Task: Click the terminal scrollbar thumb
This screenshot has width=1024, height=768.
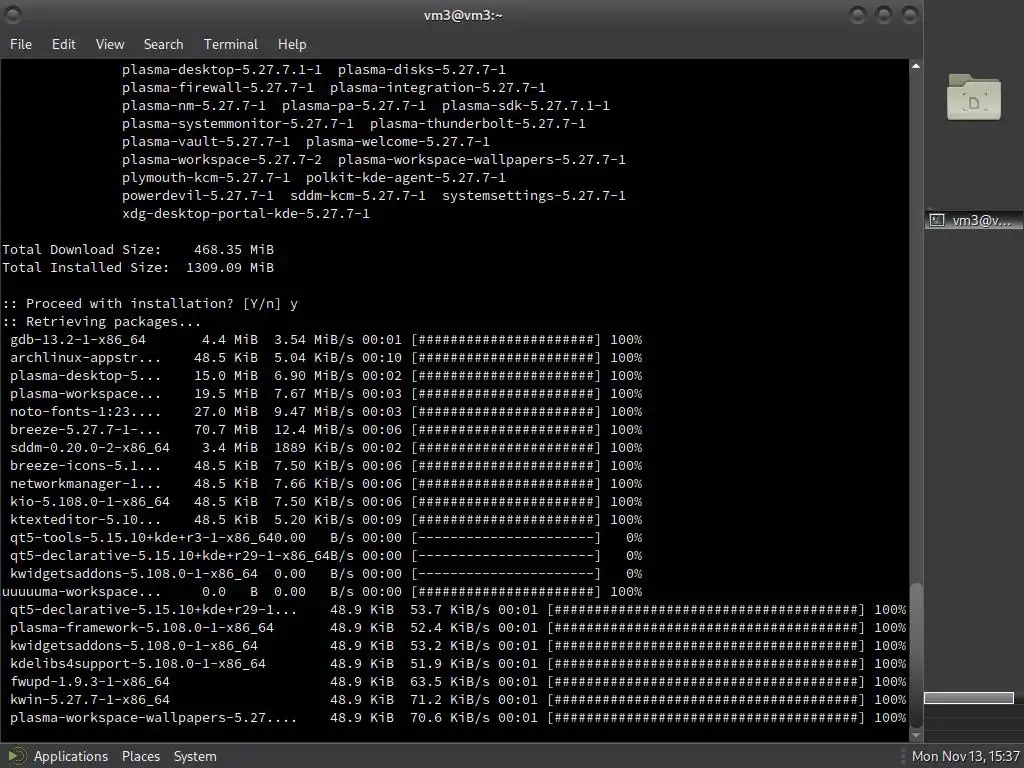Action: 916,654
